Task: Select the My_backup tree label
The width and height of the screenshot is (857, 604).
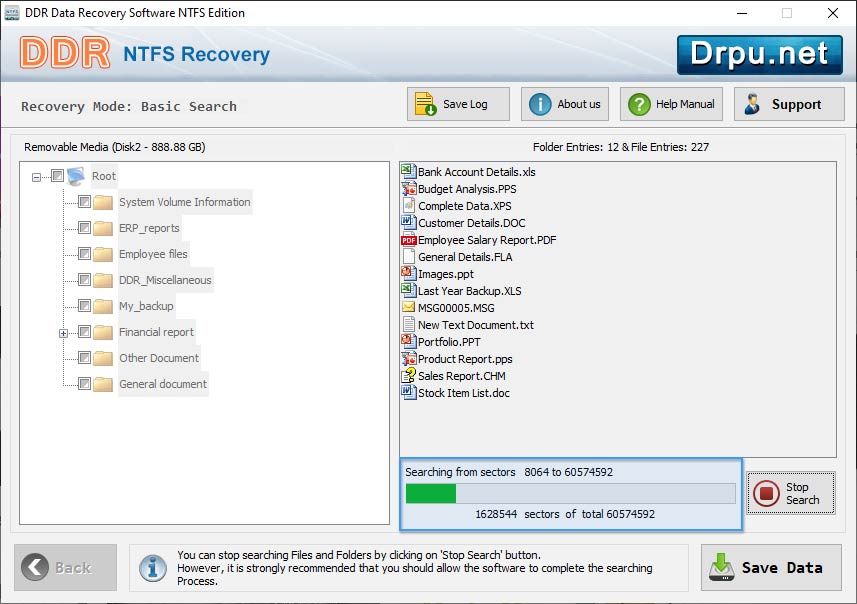Action: 146,306
